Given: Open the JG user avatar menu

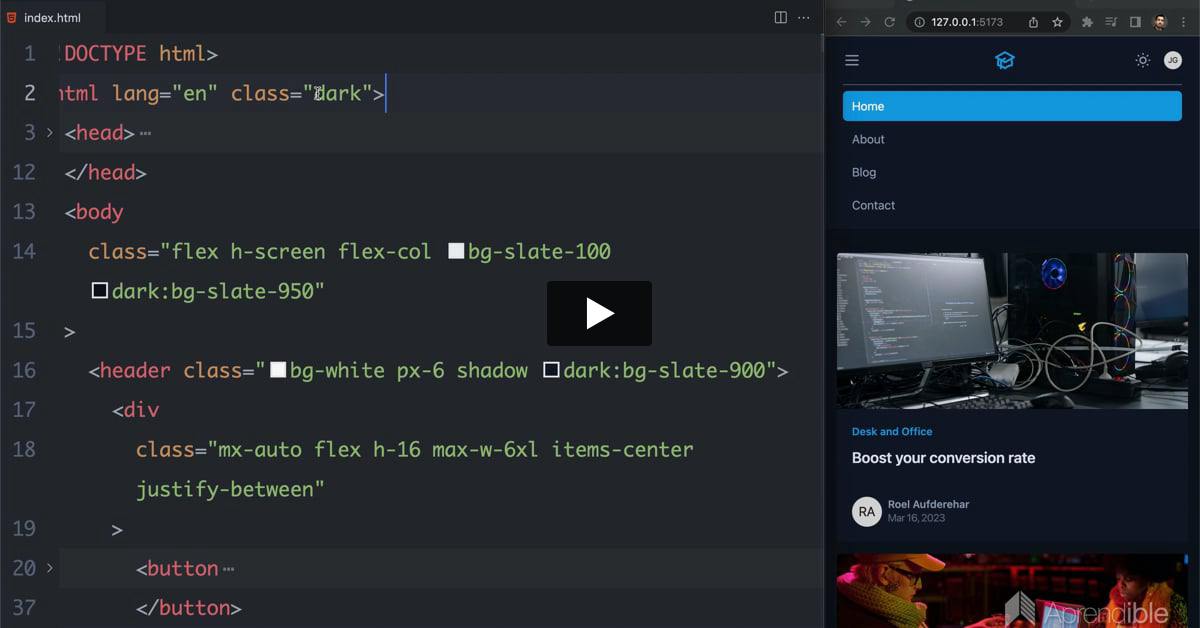Looking at the screenshot, I should pos(1173,61).
